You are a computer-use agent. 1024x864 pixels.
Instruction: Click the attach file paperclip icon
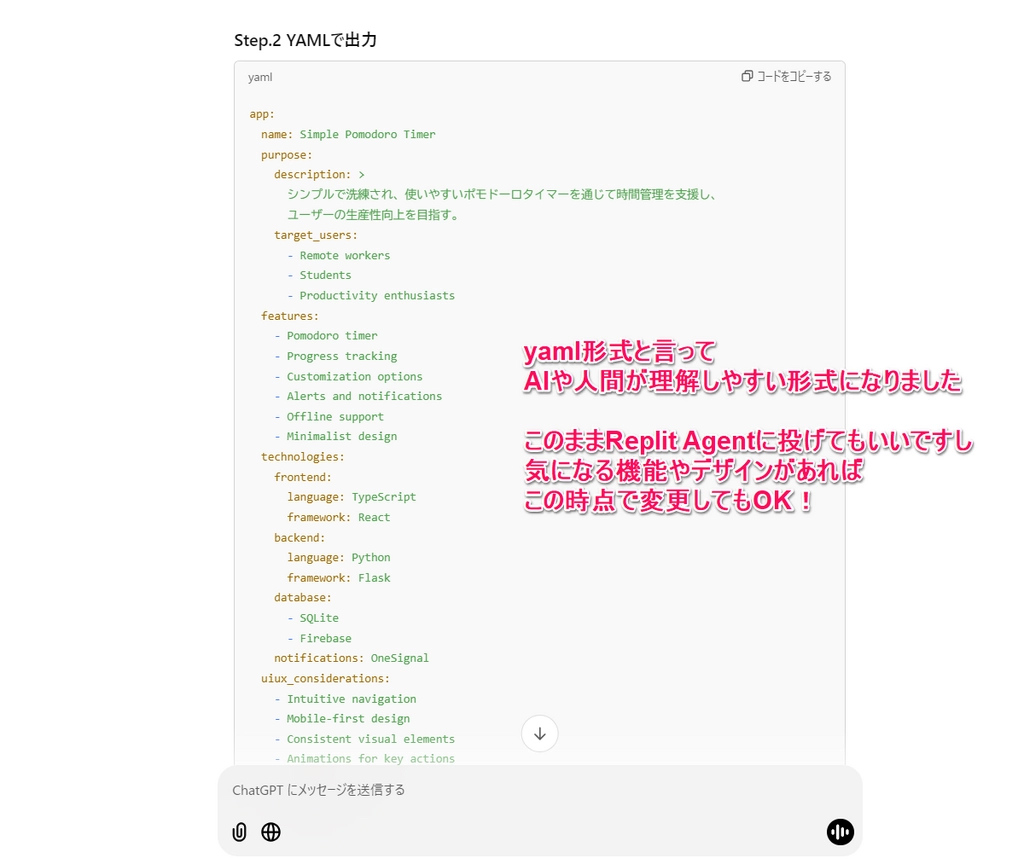(x=239, y=832)
